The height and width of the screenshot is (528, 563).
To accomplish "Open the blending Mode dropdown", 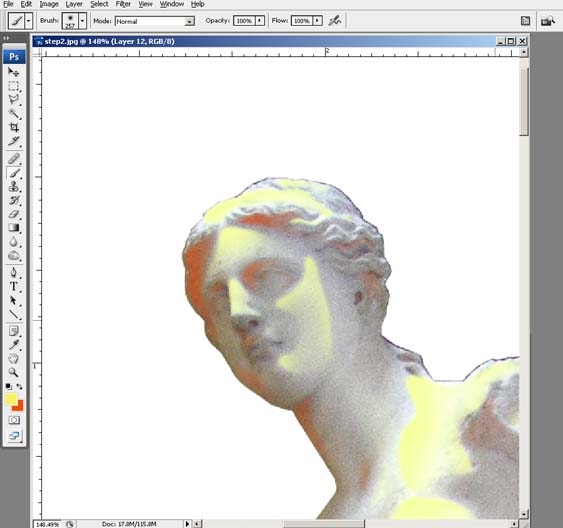I will pyautogui.click(x=189, y=22).
